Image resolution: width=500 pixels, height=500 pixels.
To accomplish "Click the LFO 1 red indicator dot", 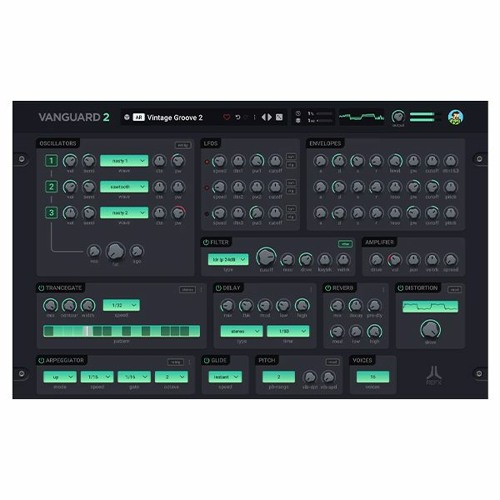I will pyautogui.click(x=207, y=162).
